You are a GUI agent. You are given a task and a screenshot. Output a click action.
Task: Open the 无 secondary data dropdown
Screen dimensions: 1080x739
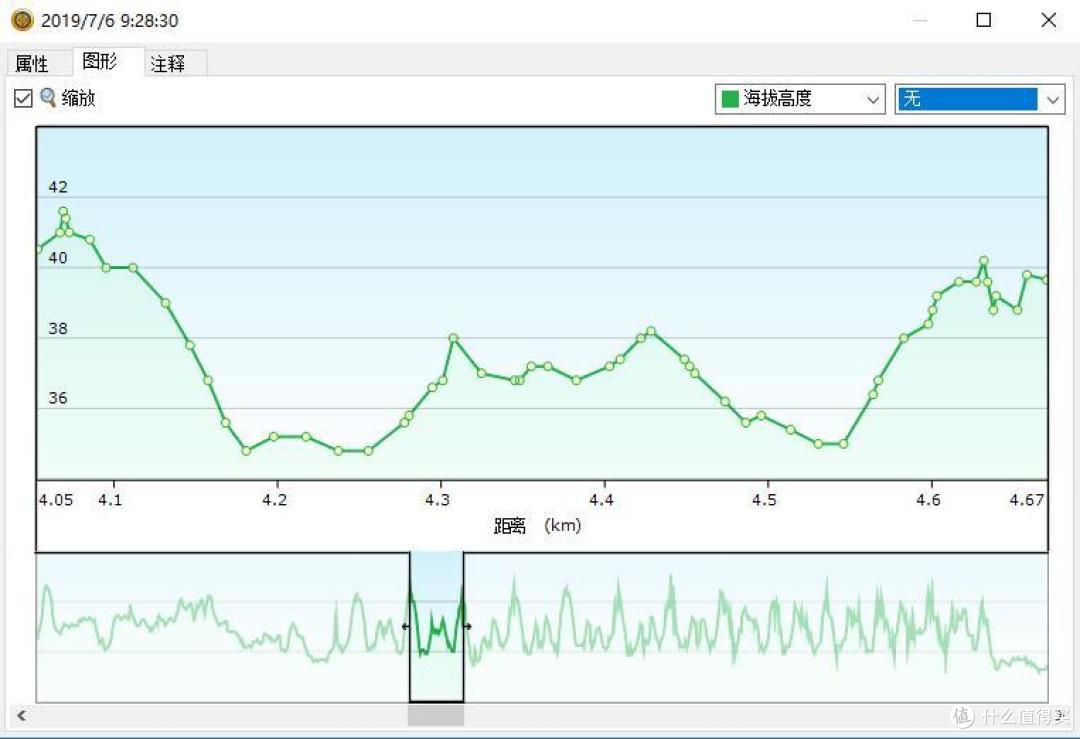pyautogui.click(x=979, y=99)
